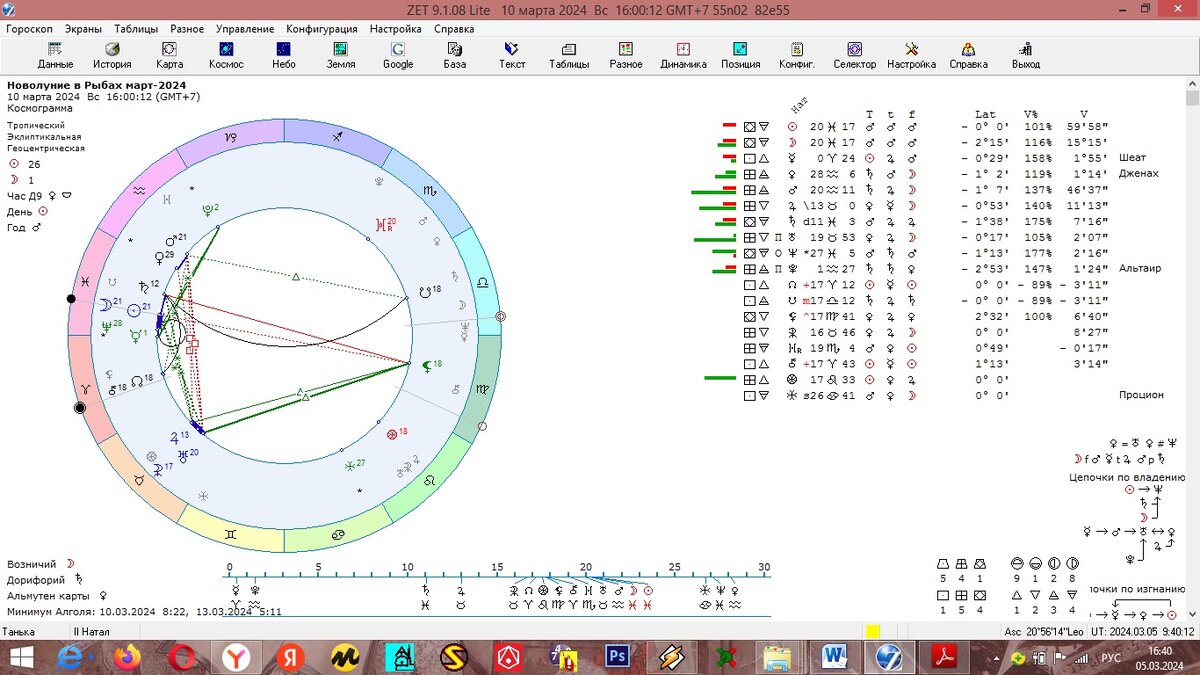Open the Гороскоп menu
Image resolution: width=1200 pixels, height=675 pixels.
30,29
